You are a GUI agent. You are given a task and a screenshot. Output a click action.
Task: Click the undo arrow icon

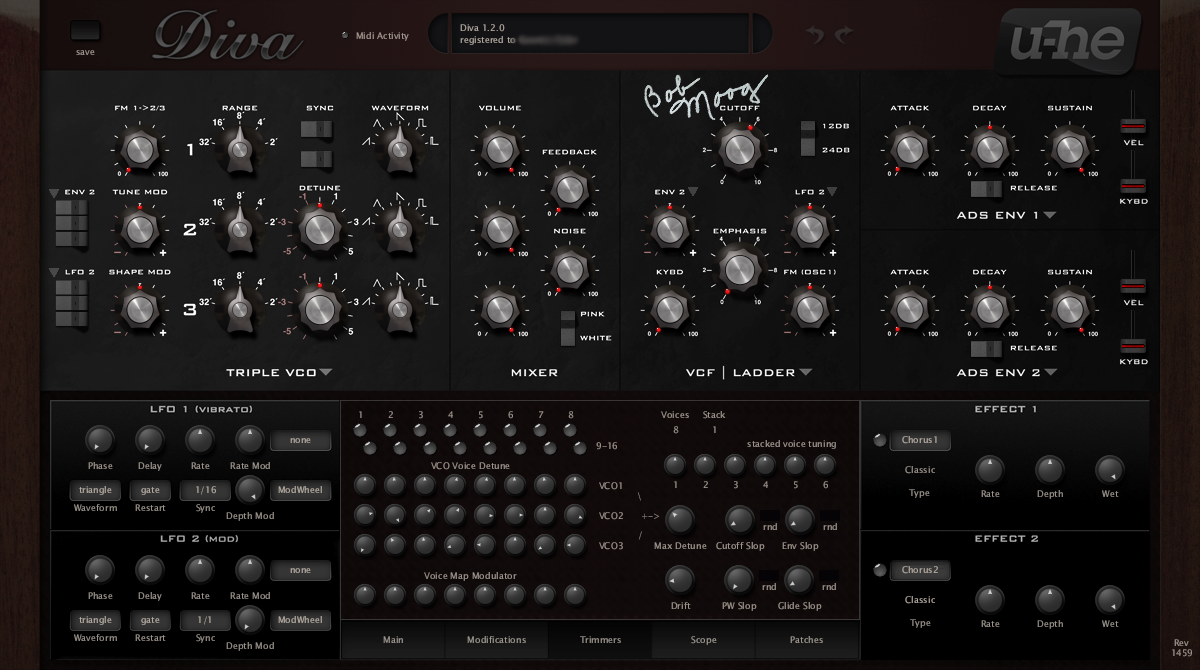coord(815,35)
